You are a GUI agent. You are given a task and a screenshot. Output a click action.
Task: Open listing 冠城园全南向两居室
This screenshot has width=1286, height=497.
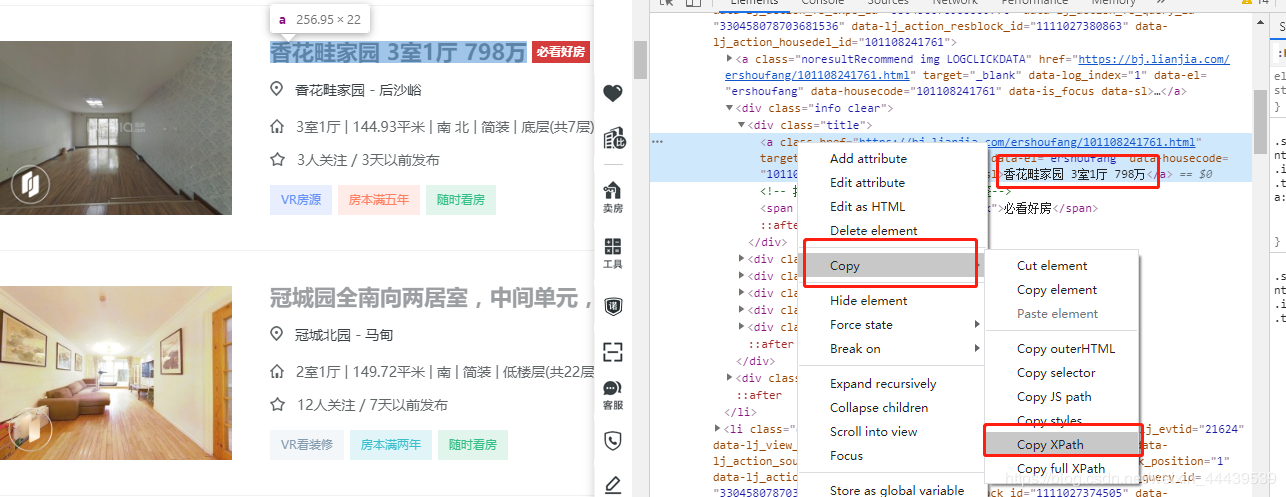coord(432,297)
